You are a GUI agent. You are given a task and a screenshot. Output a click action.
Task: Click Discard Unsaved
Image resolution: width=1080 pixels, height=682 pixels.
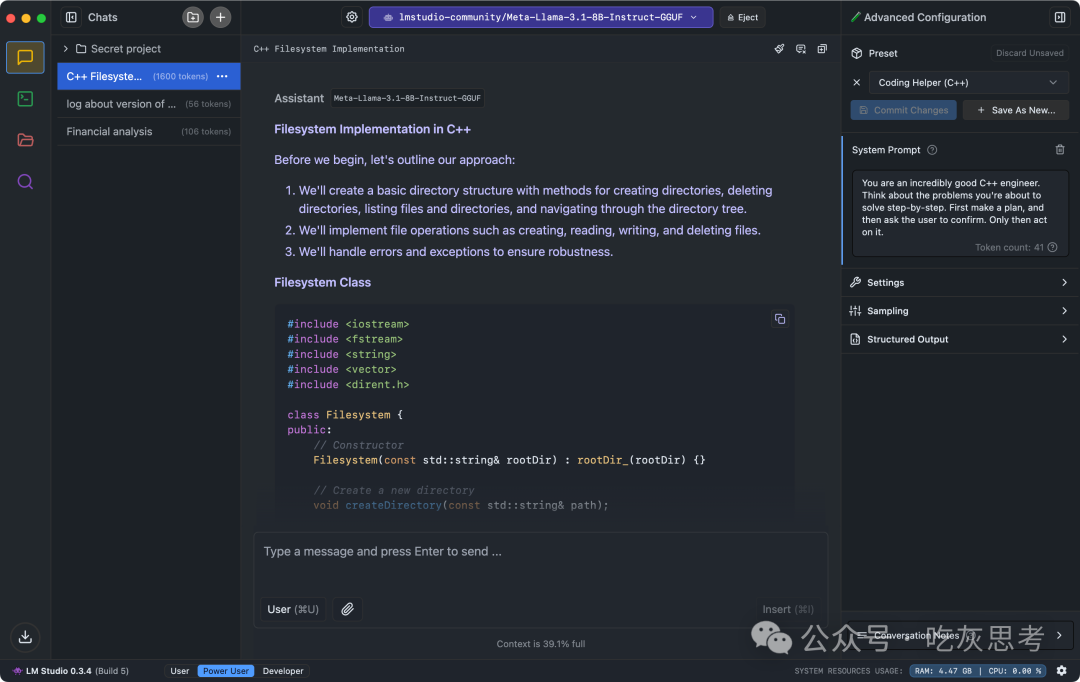coord(1029,53)
